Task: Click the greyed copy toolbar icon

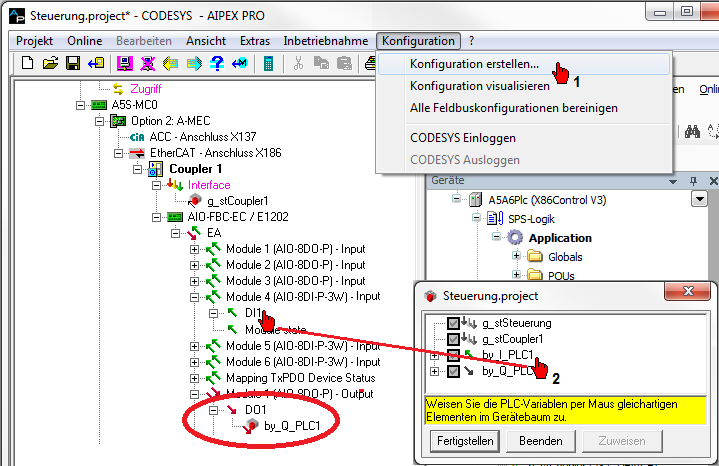Action: coord(321,63)
